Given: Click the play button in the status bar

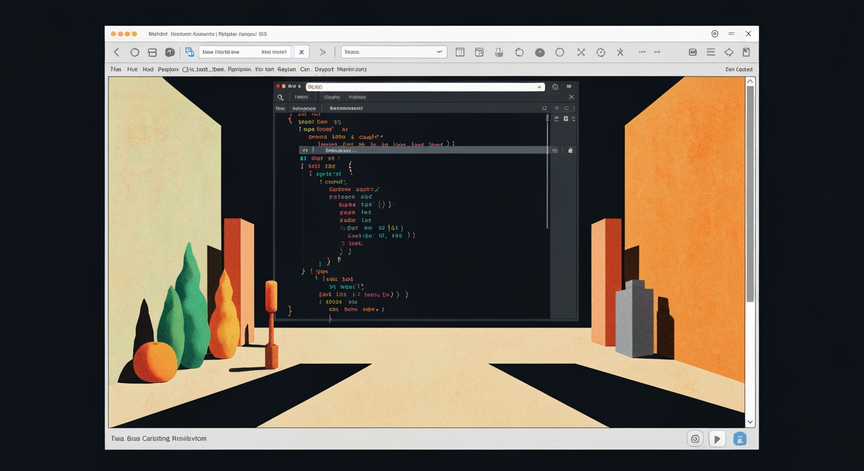Looking at the screenshot, I should click(x=717, y=439).
